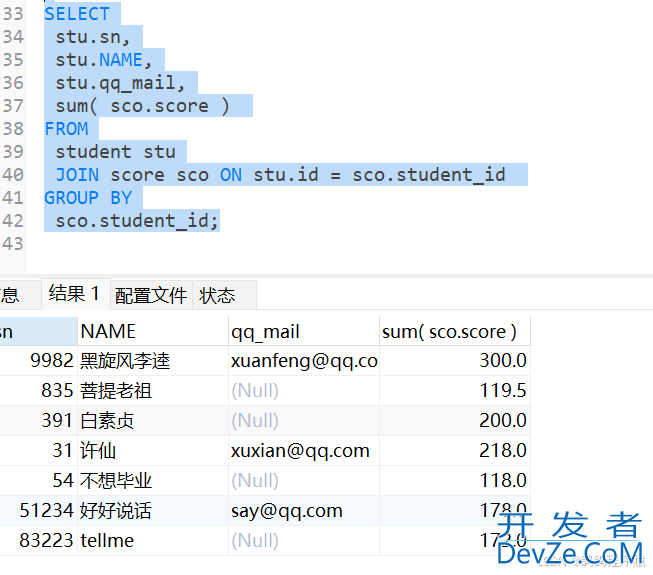This screenshot has width=653, height=575.
Task: Click the xuanfeng@qq.co mail cell
Action: [x=304, y=361]
